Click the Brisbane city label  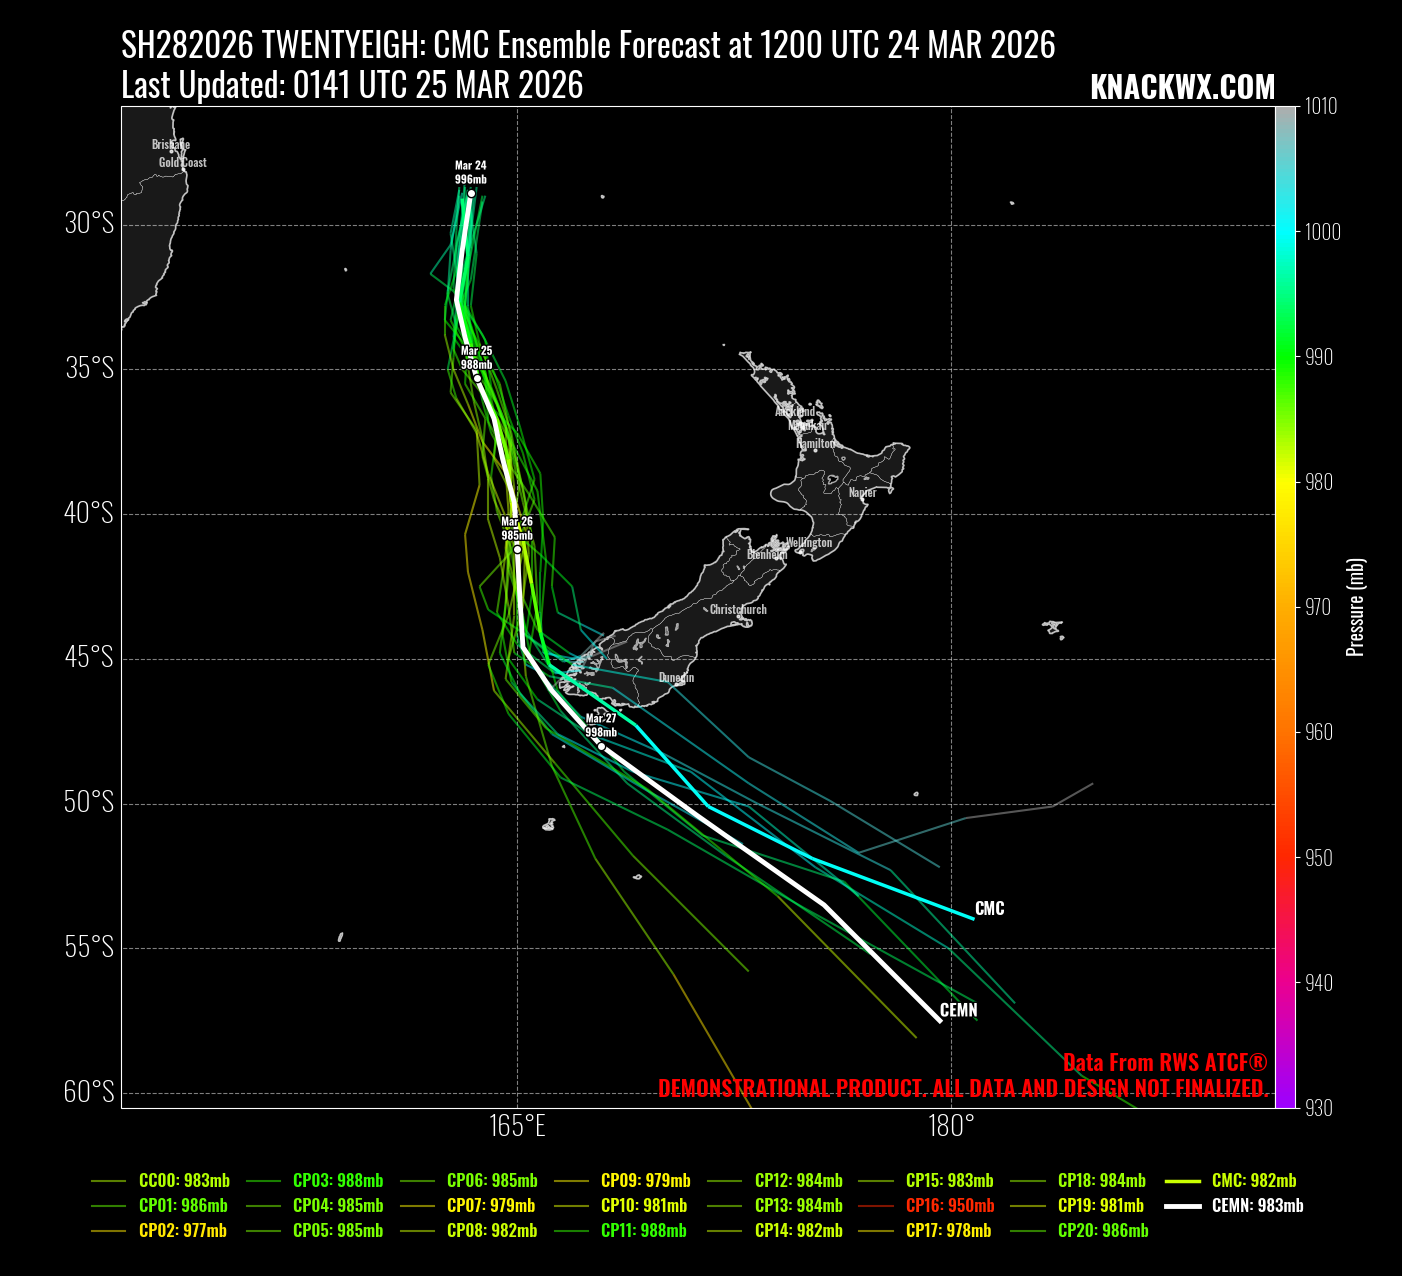coord(171,145)
